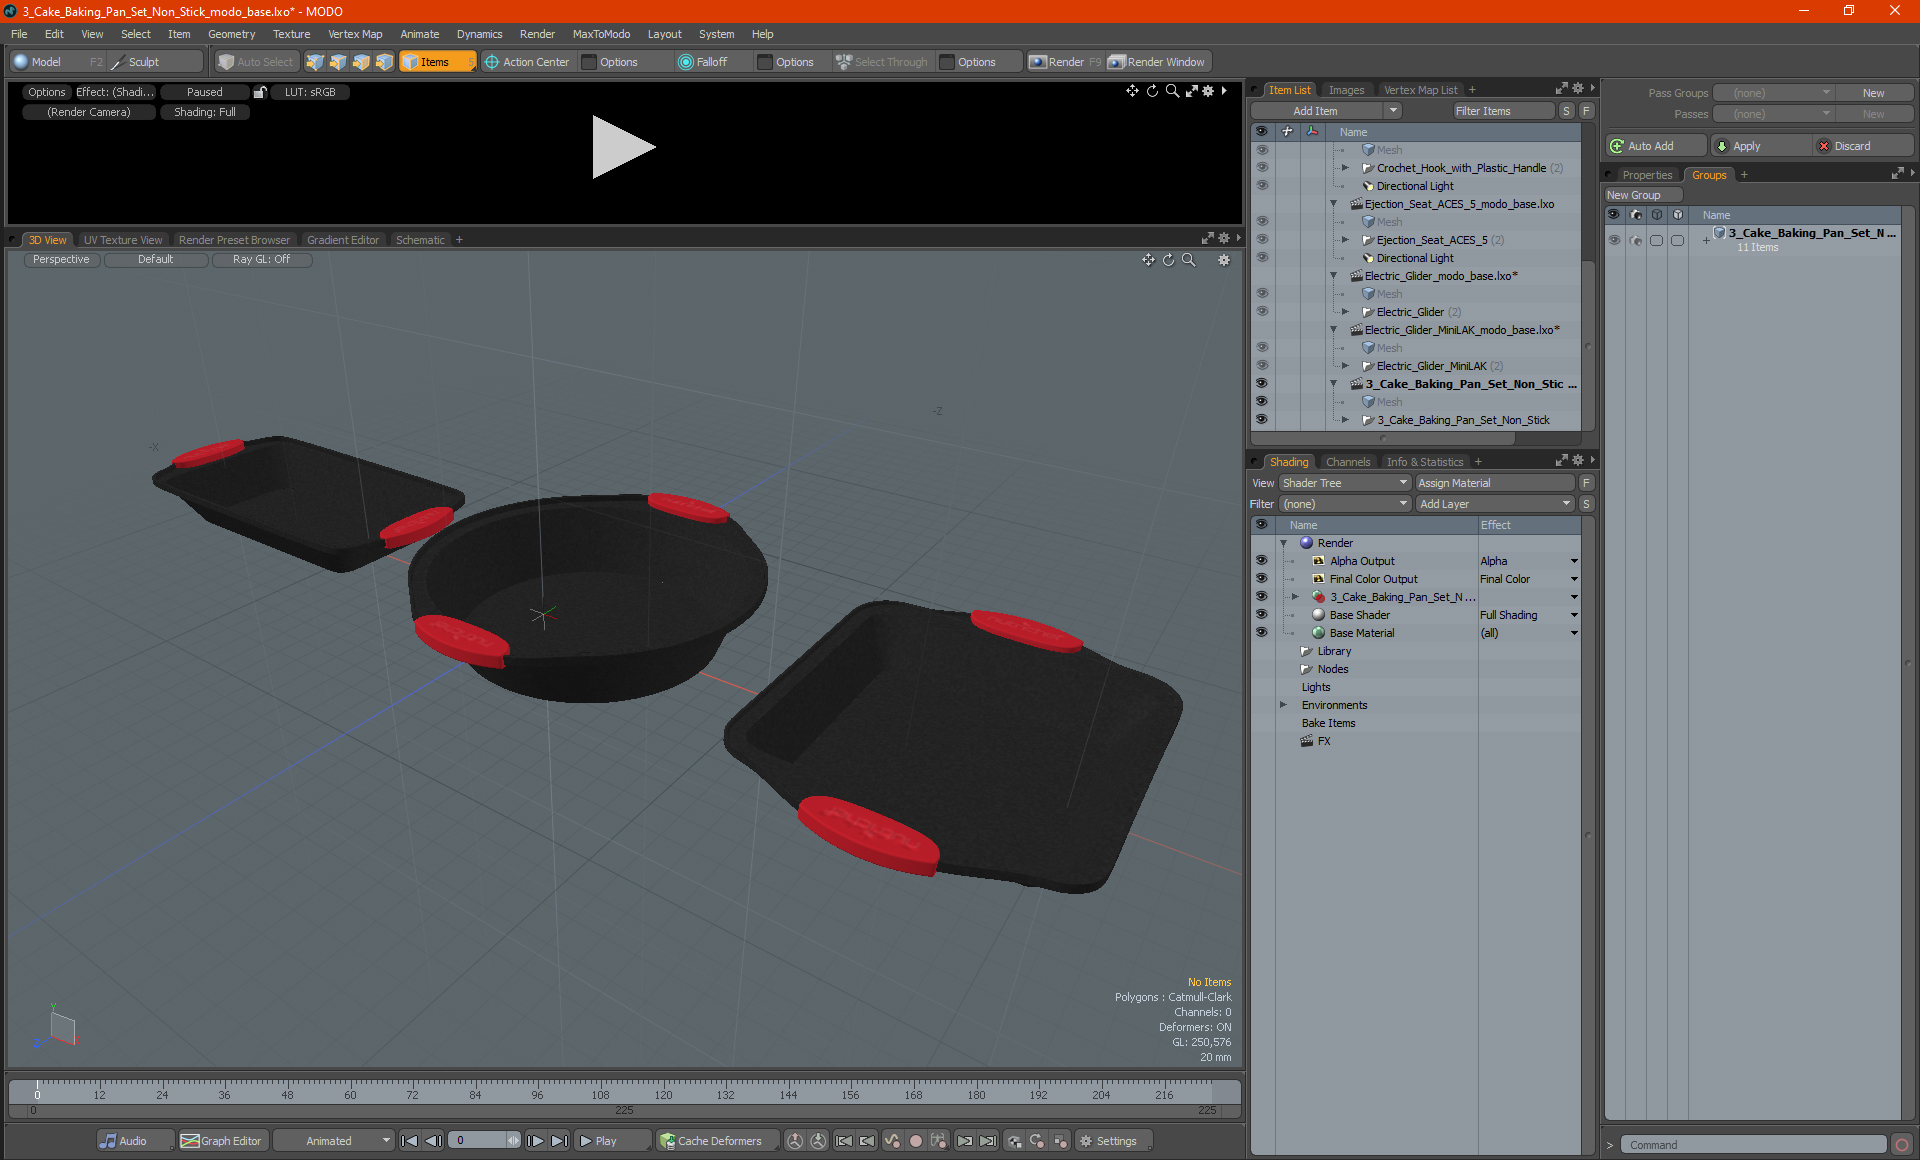Step back one frame
The image size is (1920, 1160).
point(433,1141)
